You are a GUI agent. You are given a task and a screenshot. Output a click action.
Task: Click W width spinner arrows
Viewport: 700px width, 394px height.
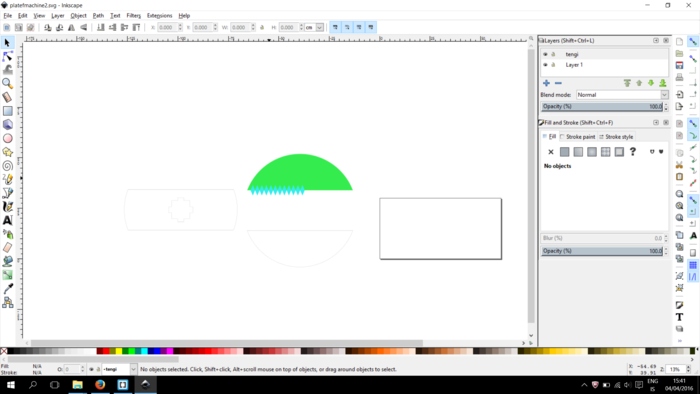tap(253, 27)
